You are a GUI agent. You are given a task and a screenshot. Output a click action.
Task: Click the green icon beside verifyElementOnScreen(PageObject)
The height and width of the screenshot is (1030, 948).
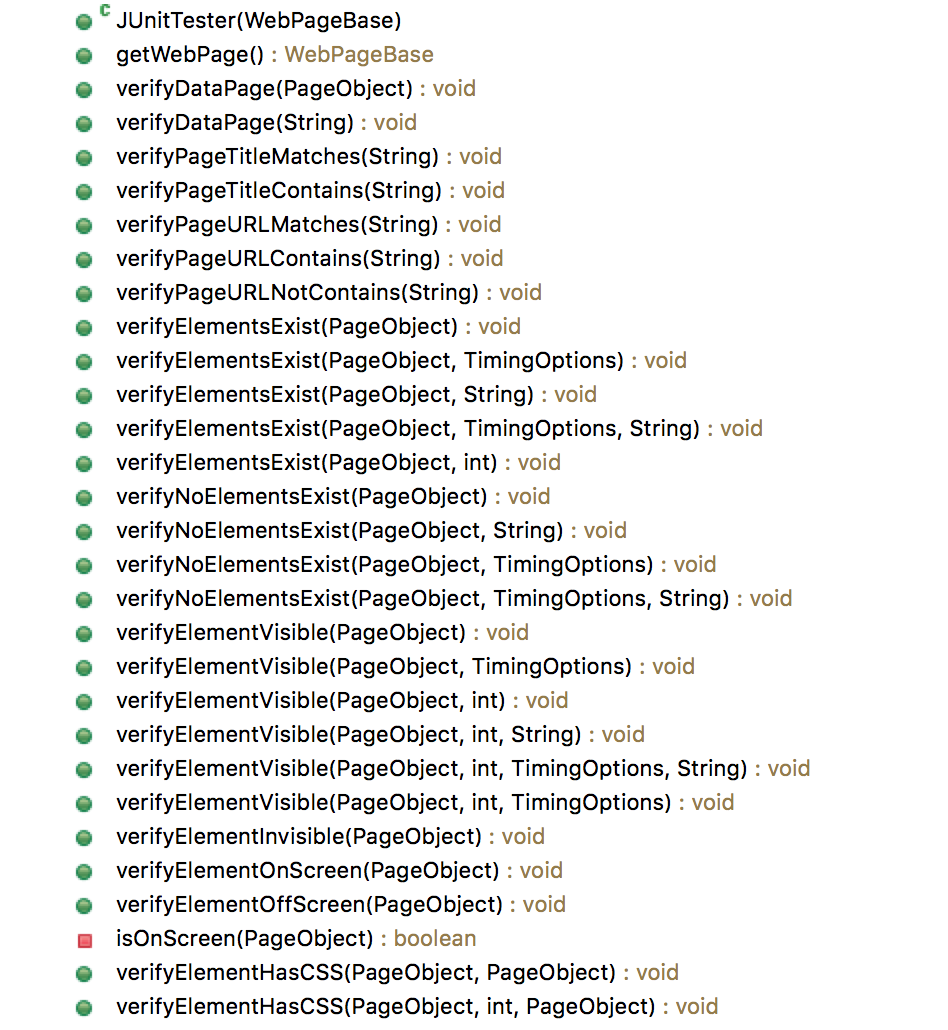[x=84, y=872]
